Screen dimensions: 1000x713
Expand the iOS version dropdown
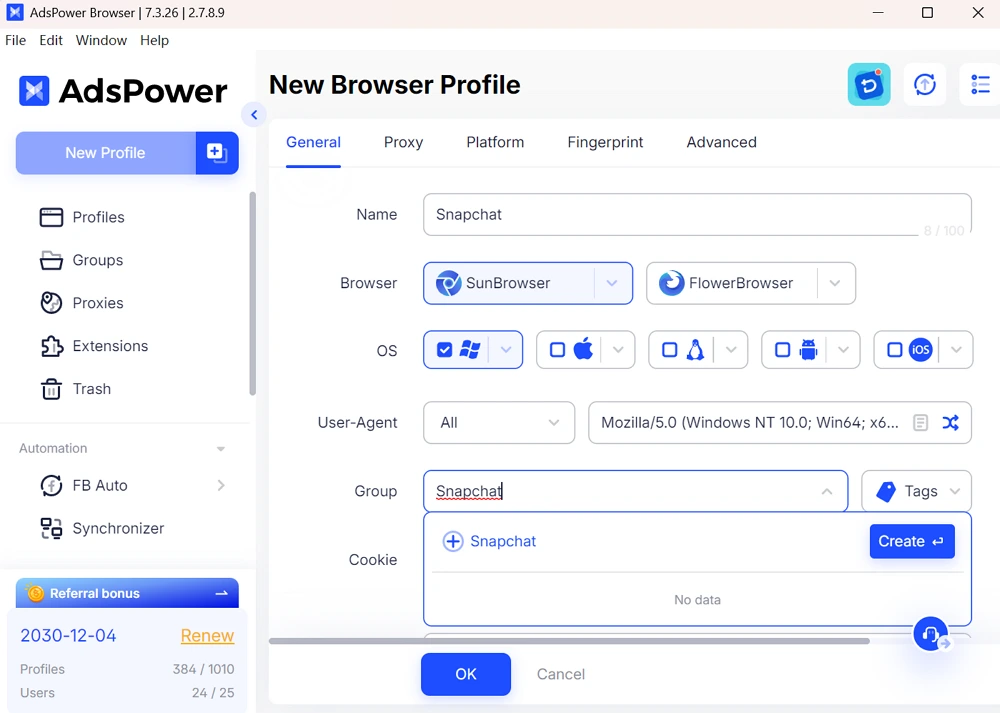[956, 349]
